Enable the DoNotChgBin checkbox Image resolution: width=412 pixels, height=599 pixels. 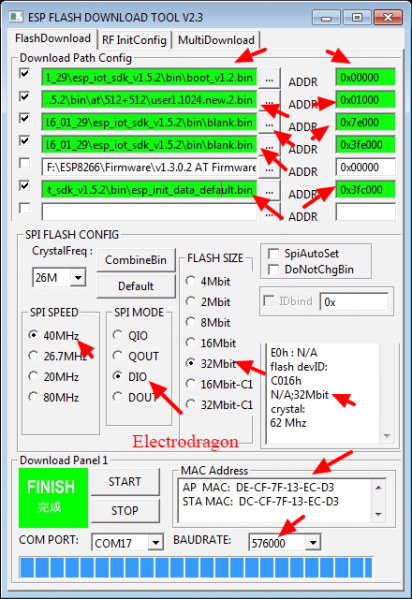pyautogui.click(x=273, y=270)
